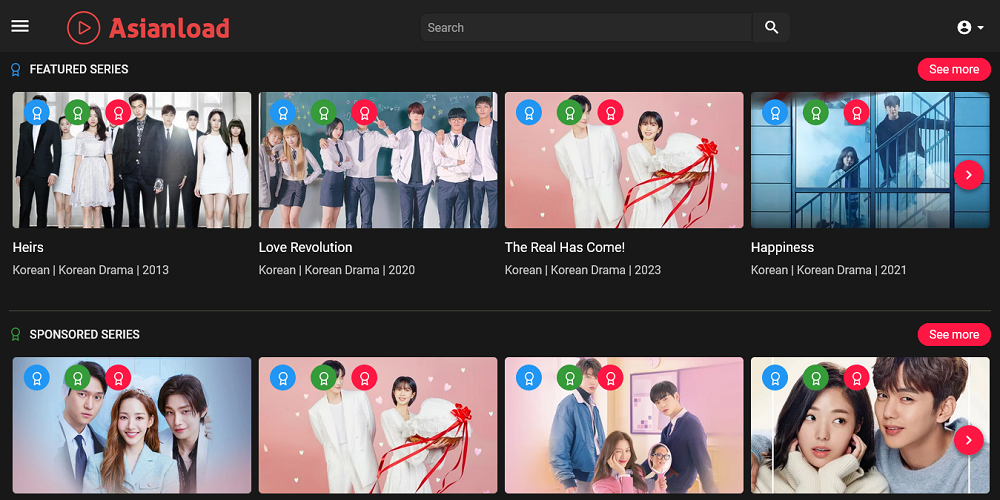Click the green ribbon icon beside Sponsored Series
Screen dimensions: 1000x500
[x=16, y=334]
